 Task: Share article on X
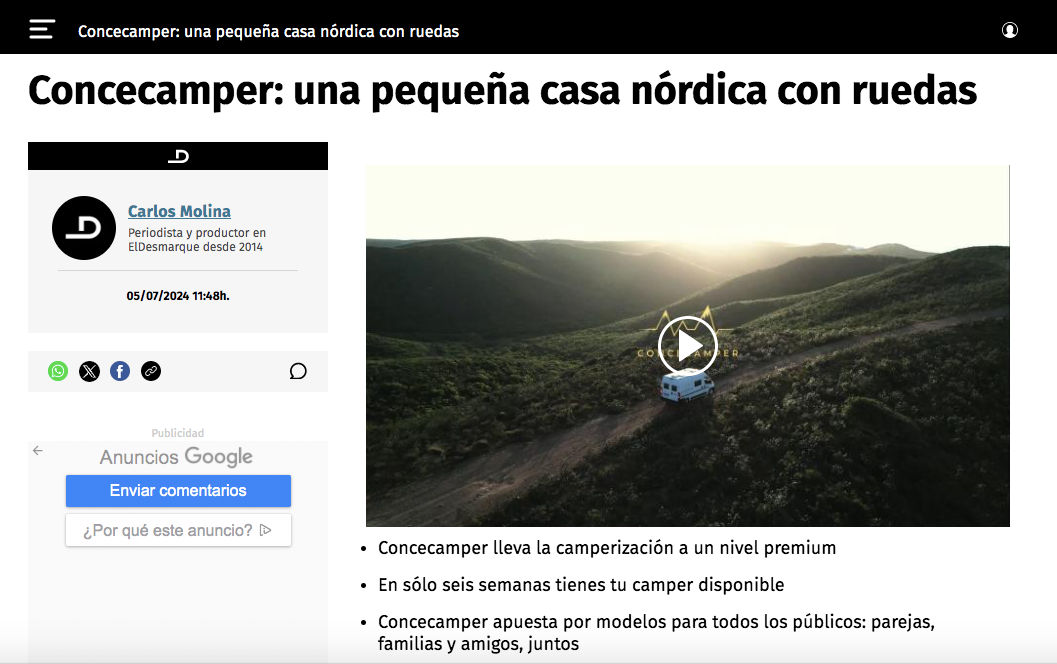pyautogui.click(x=89, y=371)
